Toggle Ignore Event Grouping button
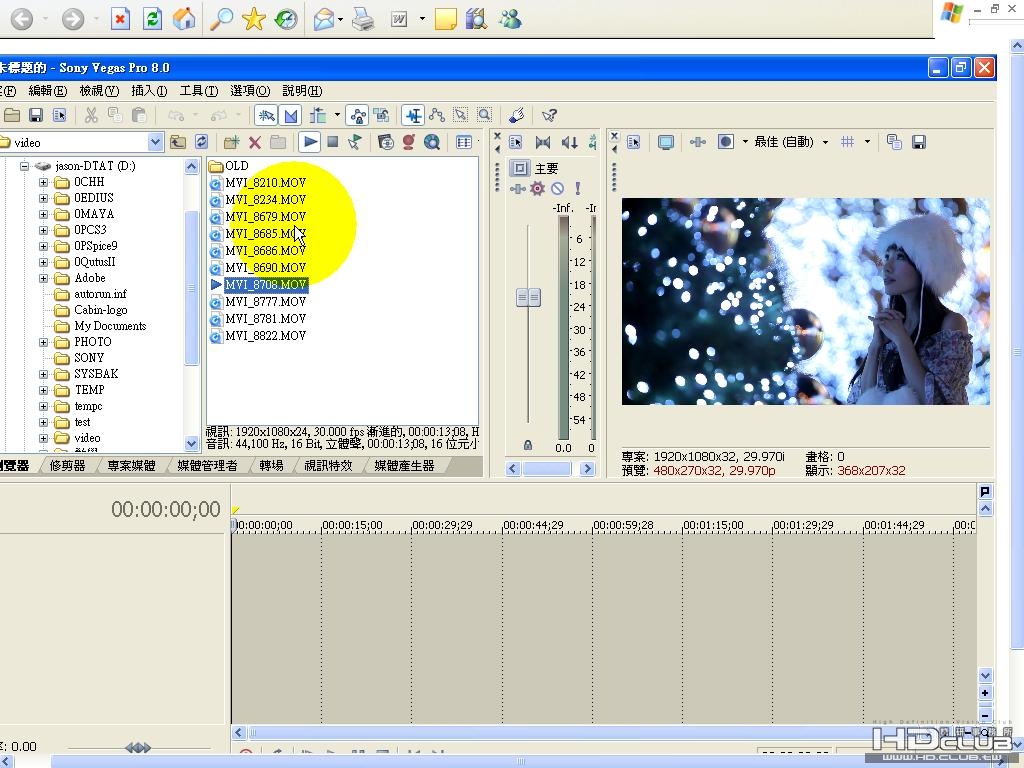The height and width of the screenshot is (768, 1024). 382,116
